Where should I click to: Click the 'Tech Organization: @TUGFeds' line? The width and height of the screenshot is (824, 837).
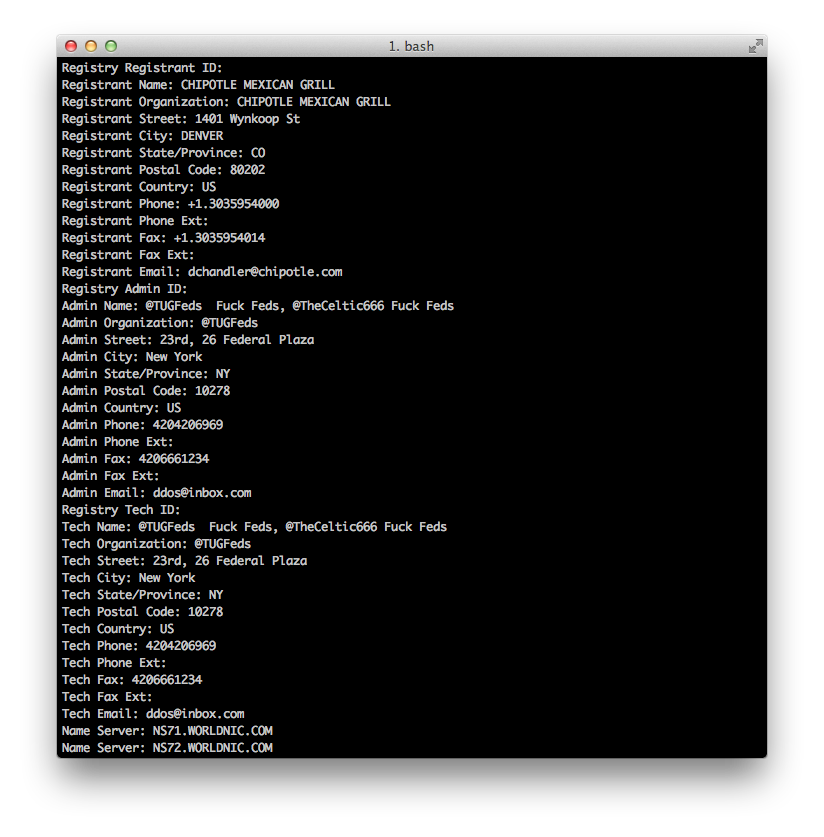tap(156, 544)
